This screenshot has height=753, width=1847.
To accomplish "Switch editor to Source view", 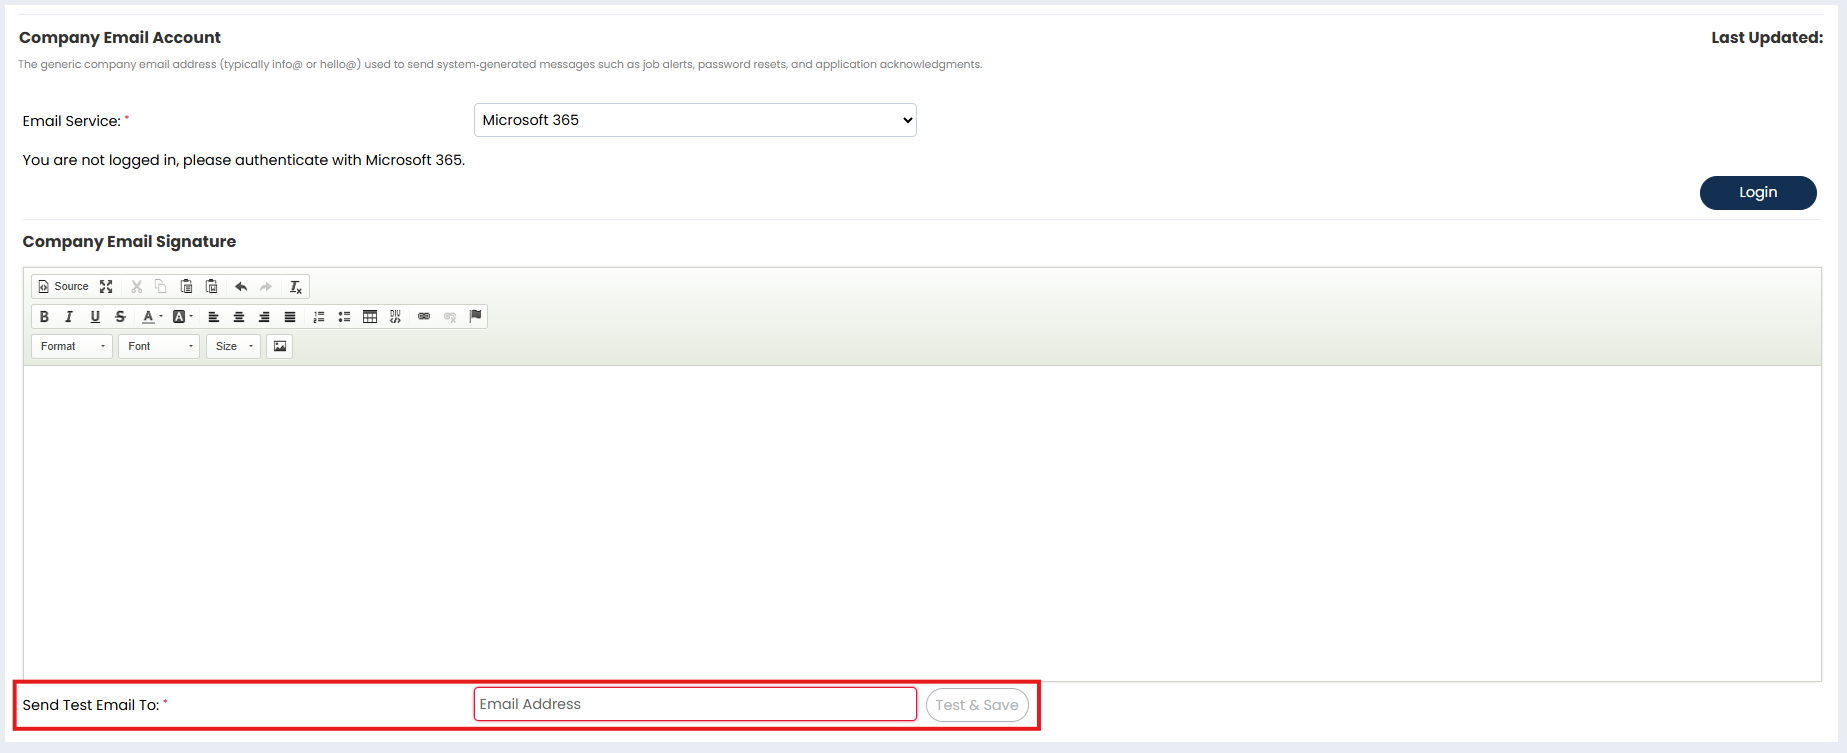I will [x=63, y=286].
